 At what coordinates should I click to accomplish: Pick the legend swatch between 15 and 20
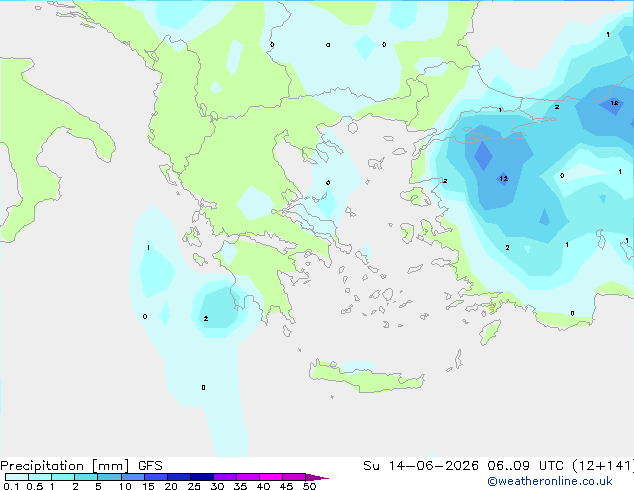point(156,477)
